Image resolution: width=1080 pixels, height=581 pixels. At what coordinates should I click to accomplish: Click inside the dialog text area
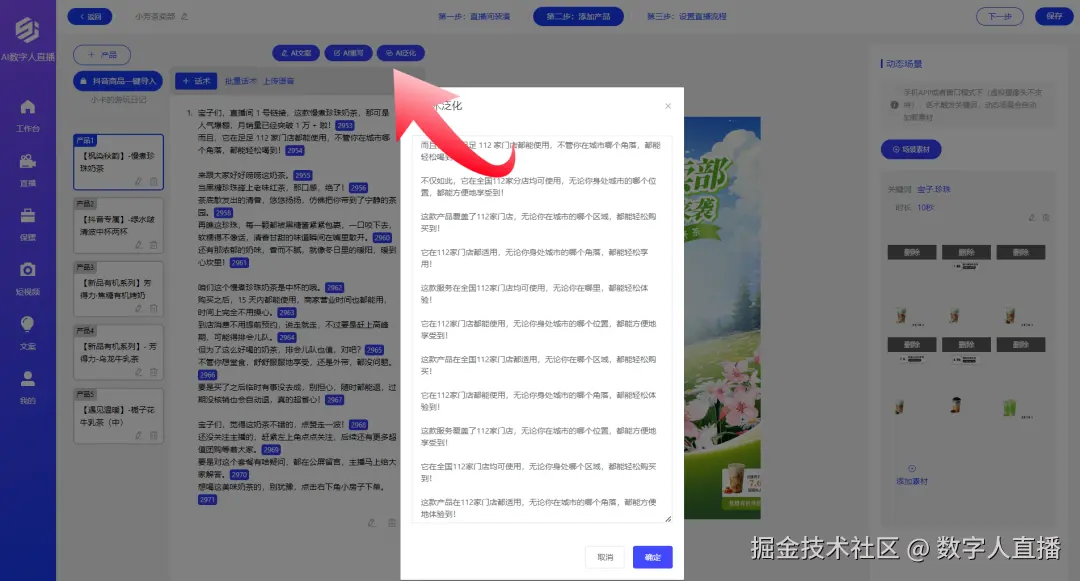coord(541,329)
